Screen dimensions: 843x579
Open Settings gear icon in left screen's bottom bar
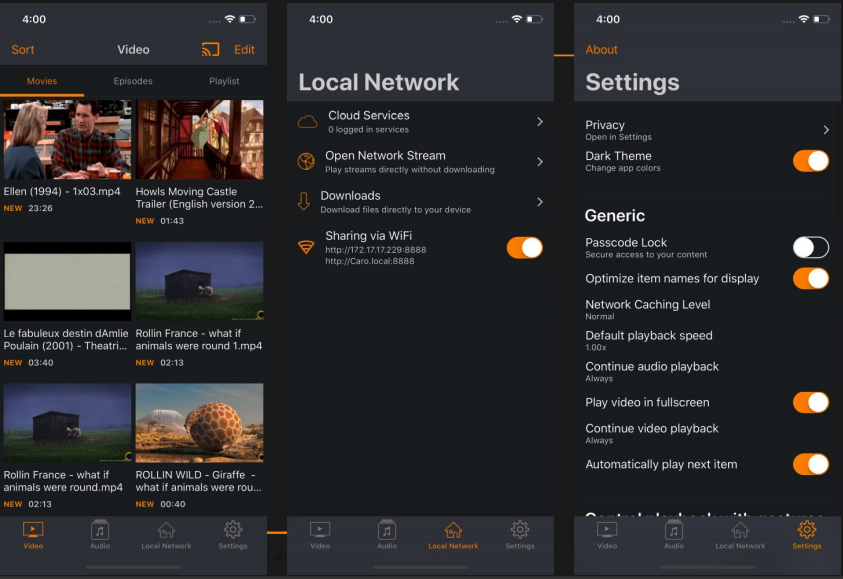pos(233,530)
